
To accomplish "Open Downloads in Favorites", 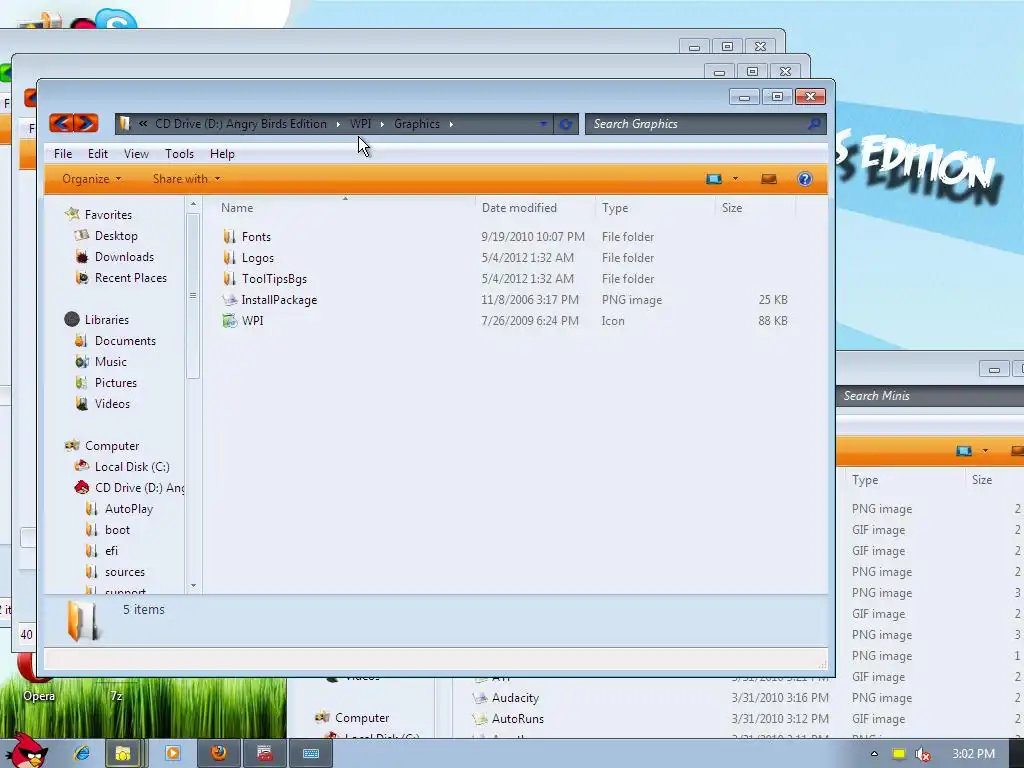I will 124,257.
